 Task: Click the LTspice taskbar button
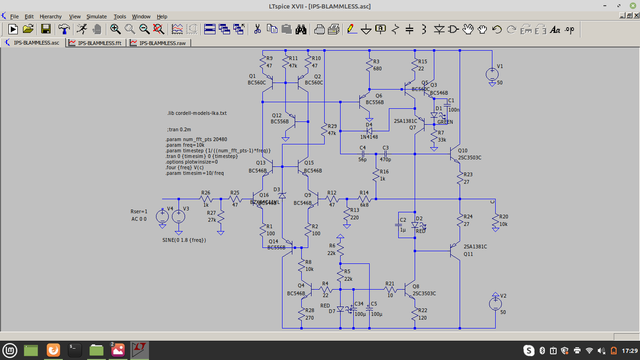pos(140,350)
